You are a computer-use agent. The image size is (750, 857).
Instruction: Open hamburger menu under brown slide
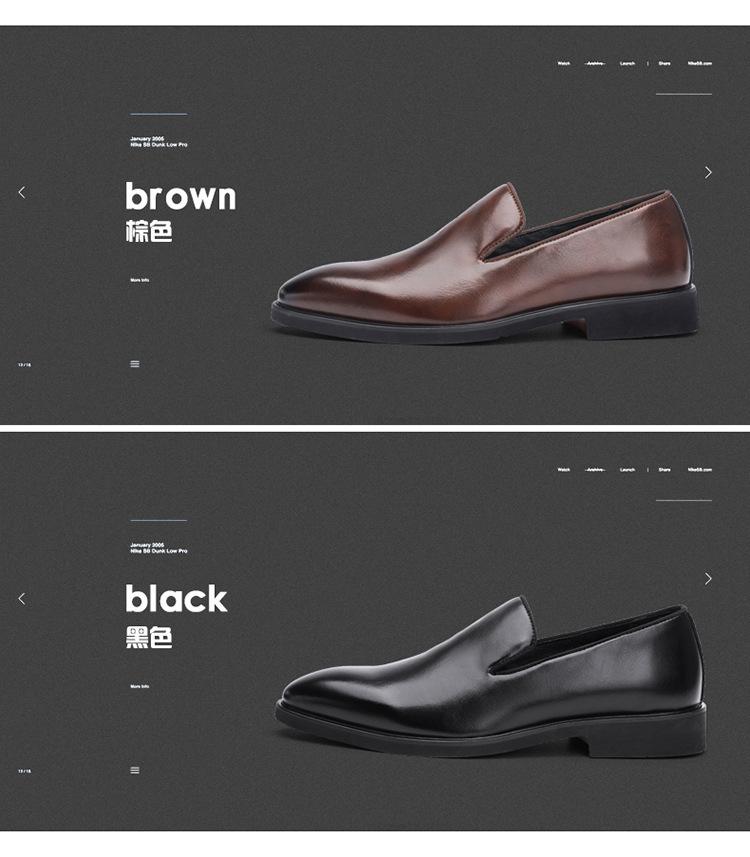tap(135, 364)
